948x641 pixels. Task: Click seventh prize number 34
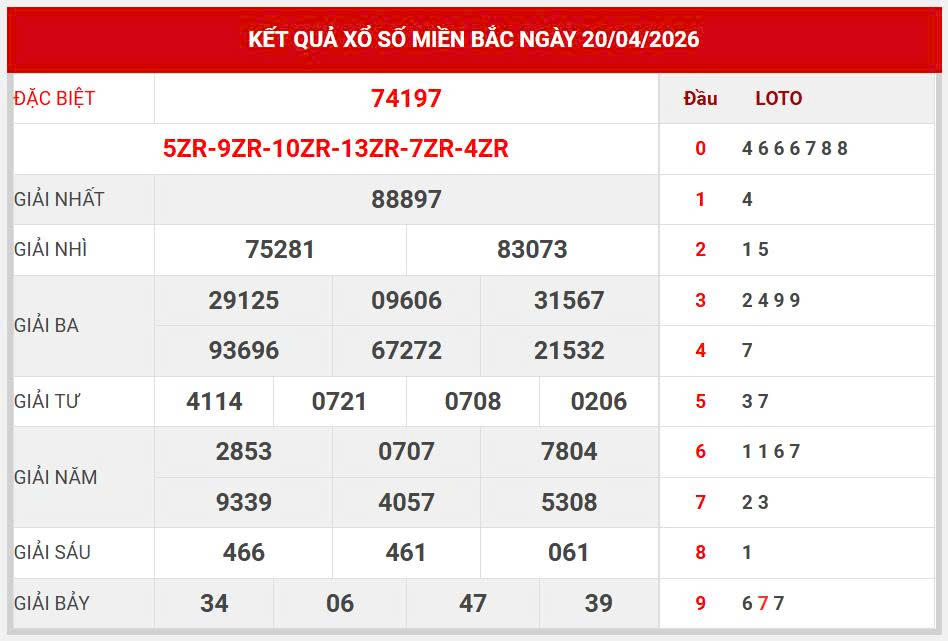click(x=213, y=604)
